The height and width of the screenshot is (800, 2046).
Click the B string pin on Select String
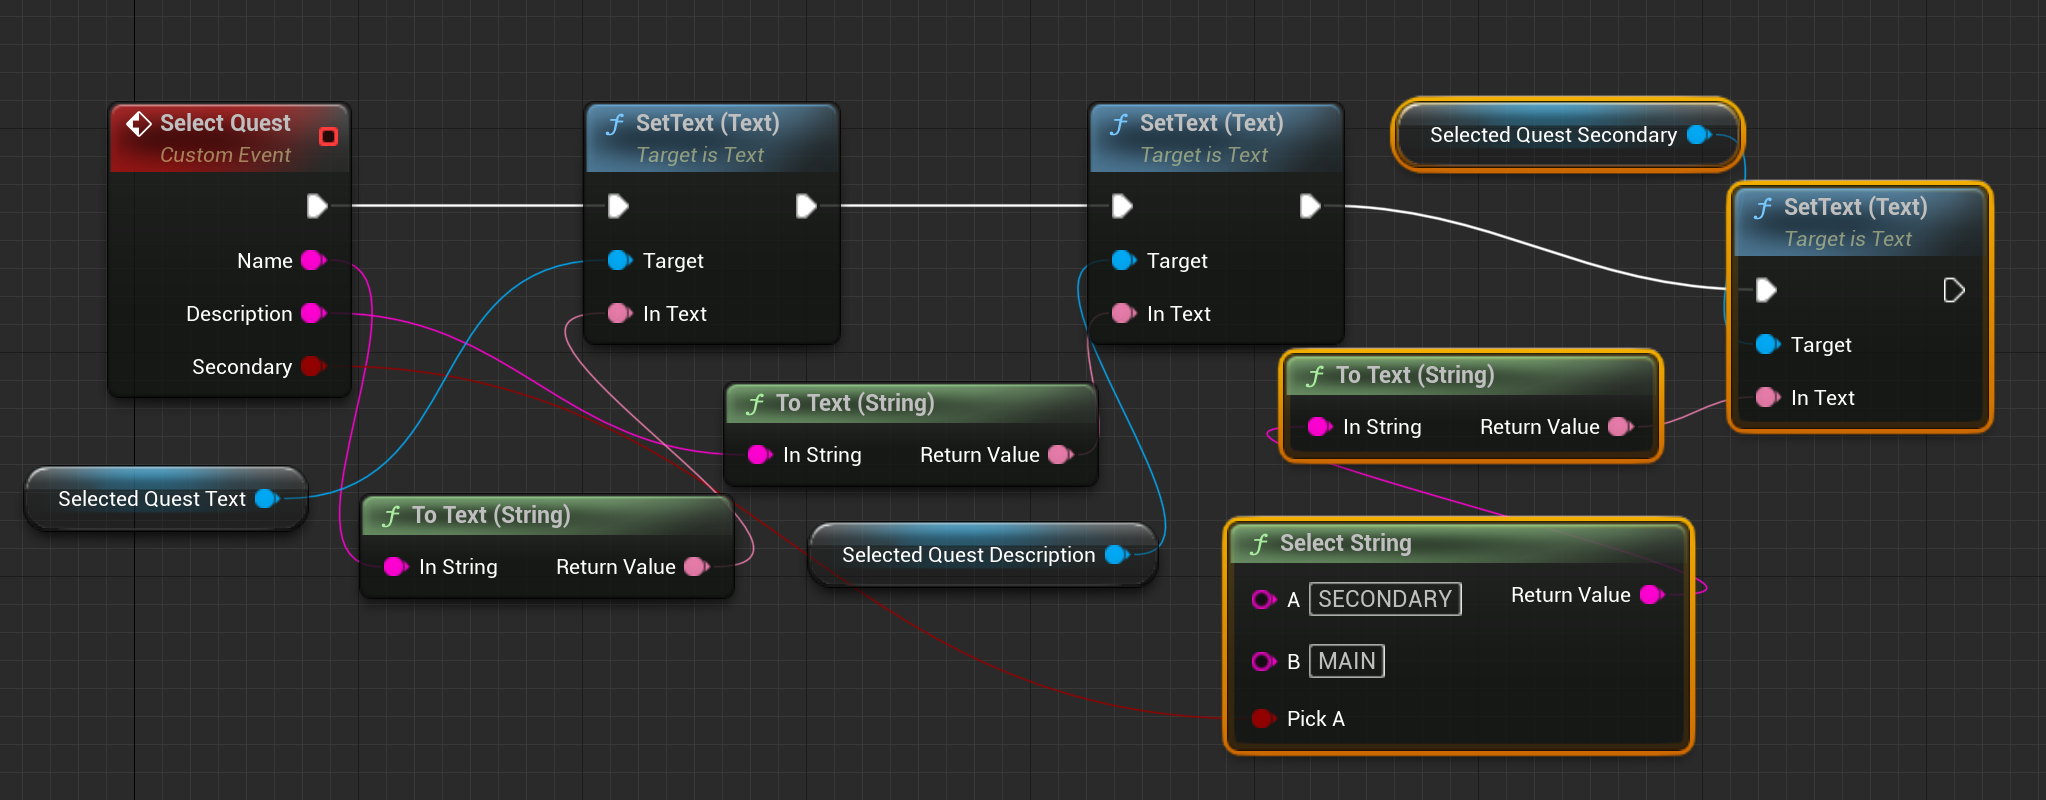(x=1264, y=661)
